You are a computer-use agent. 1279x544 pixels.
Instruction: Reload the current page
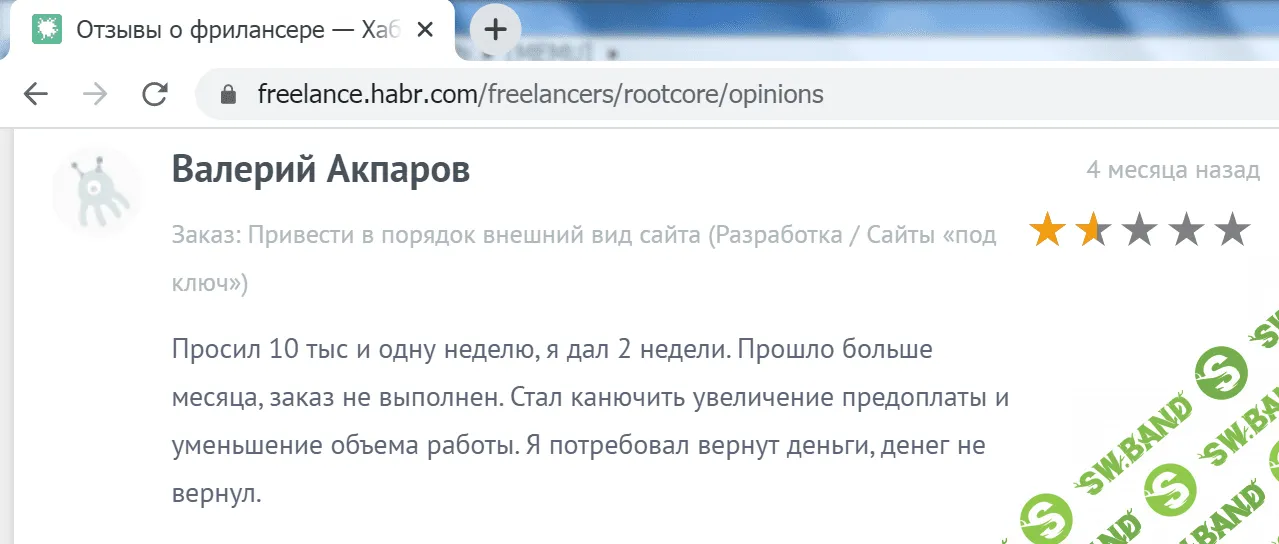(x=155, y=95)
